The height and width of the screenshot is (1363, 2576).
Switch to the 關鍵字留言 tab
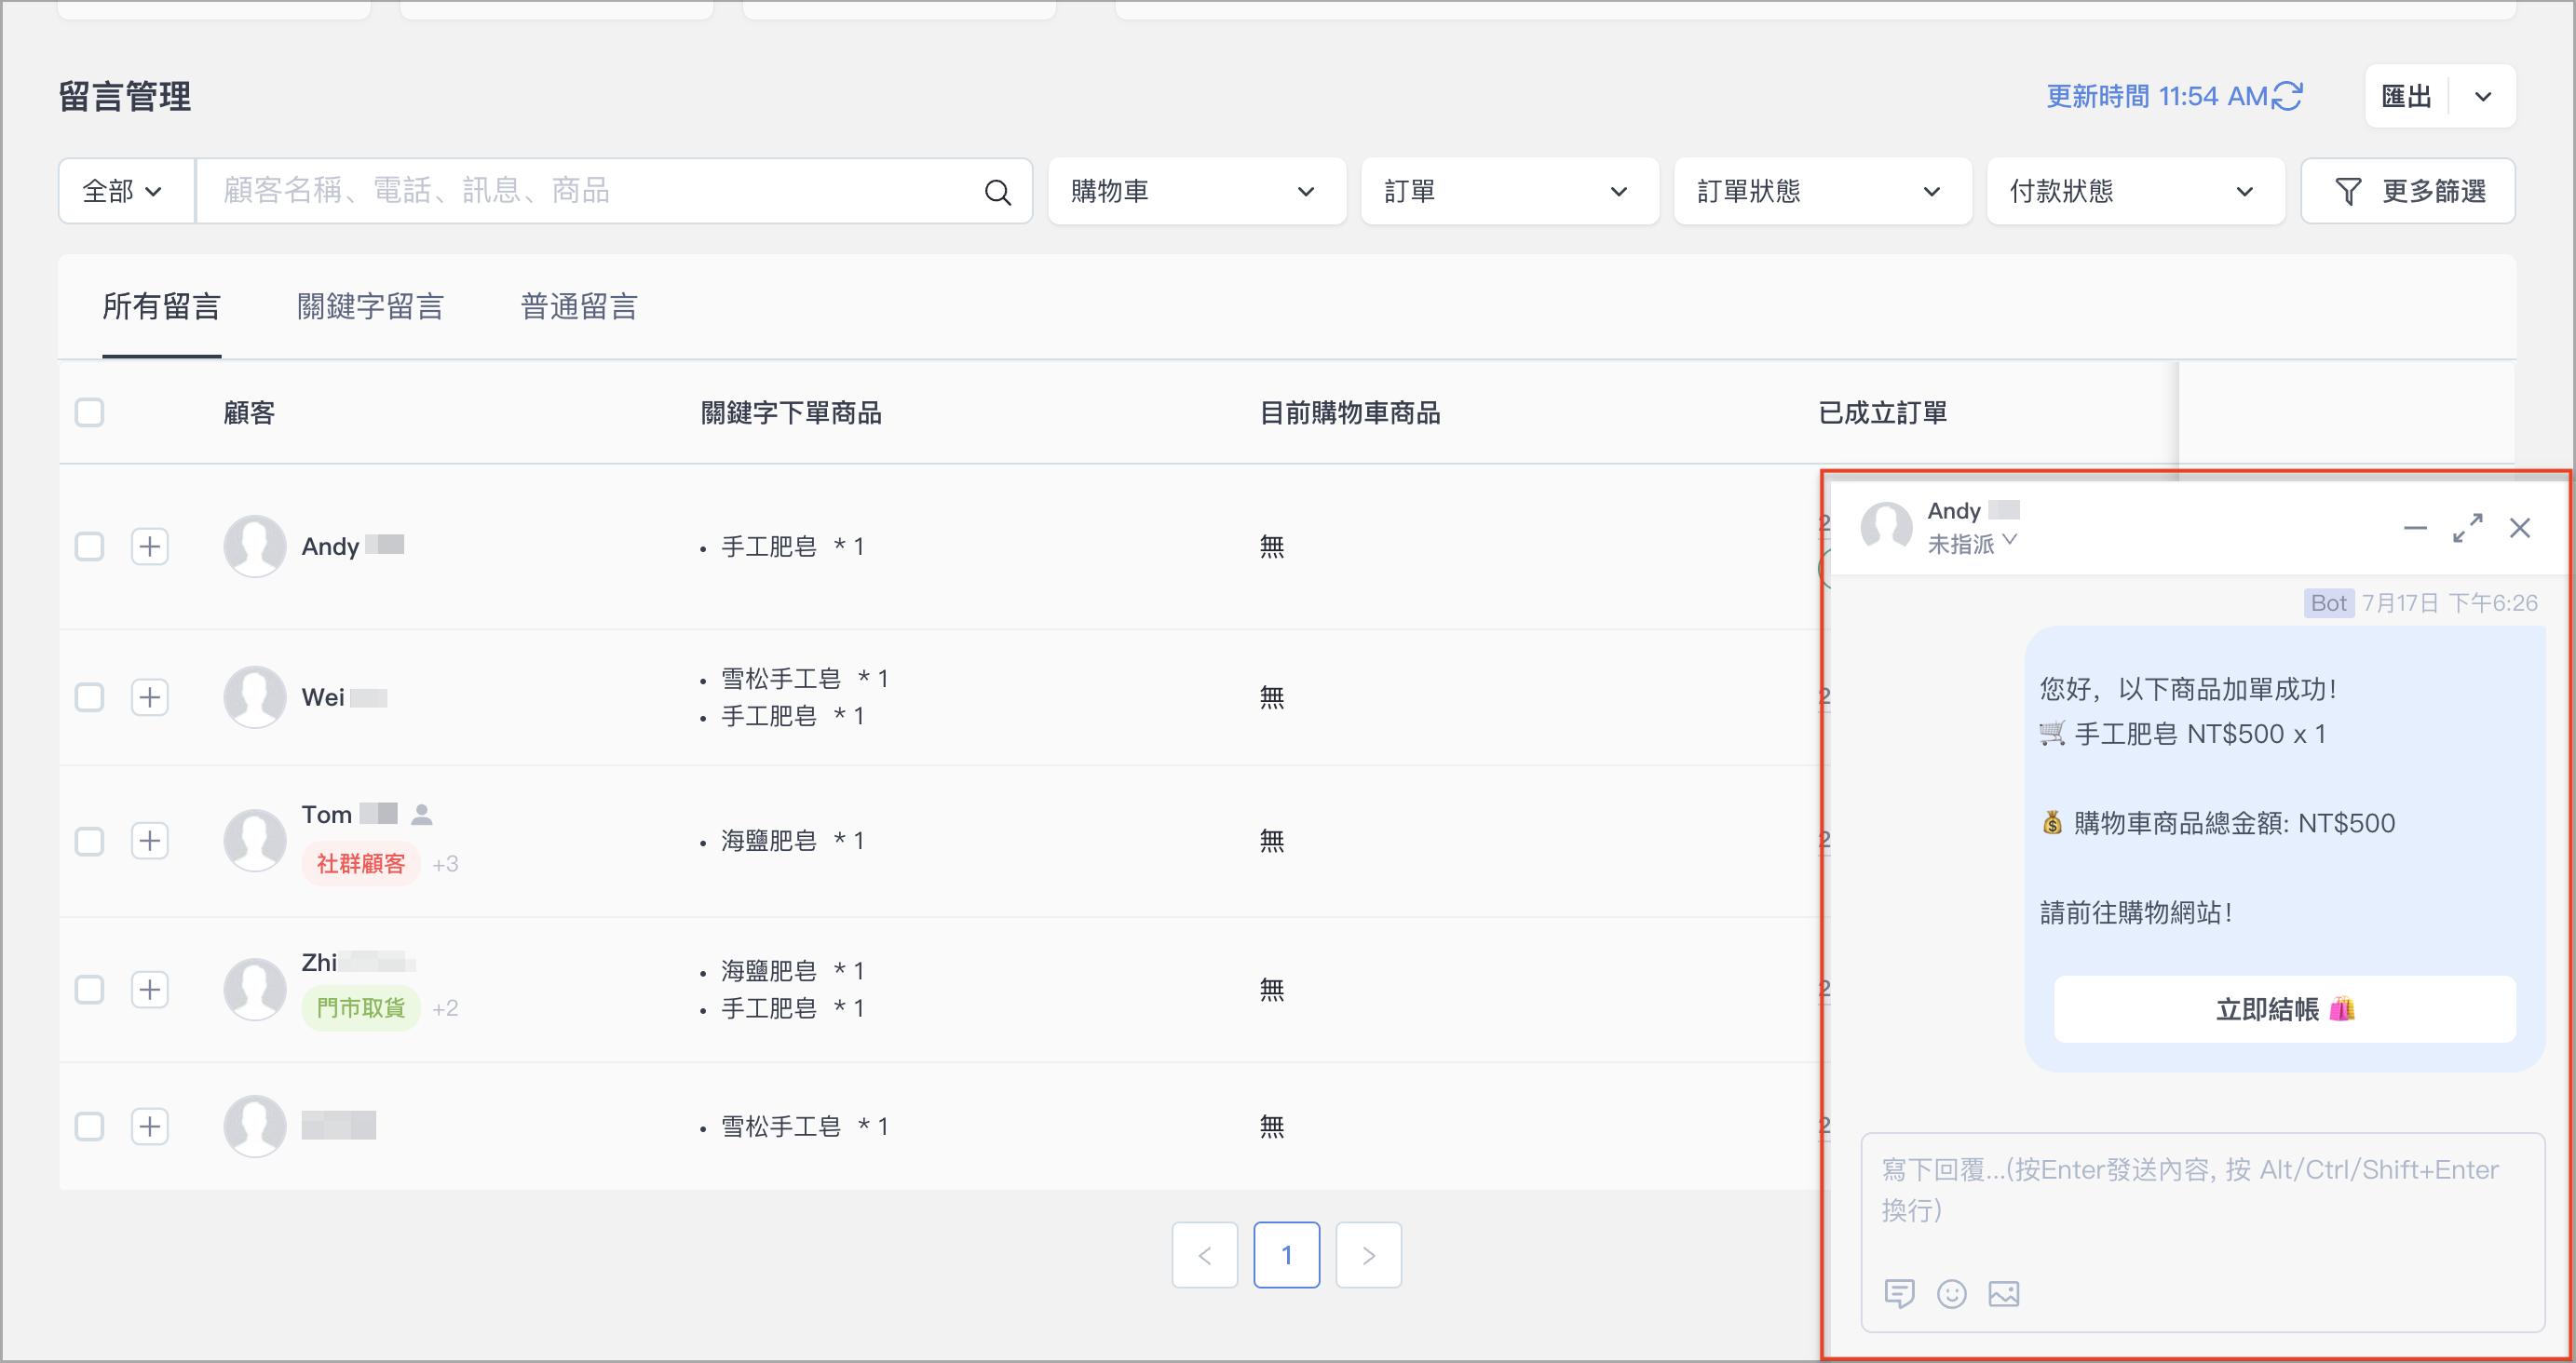click(x=370, y=306)
